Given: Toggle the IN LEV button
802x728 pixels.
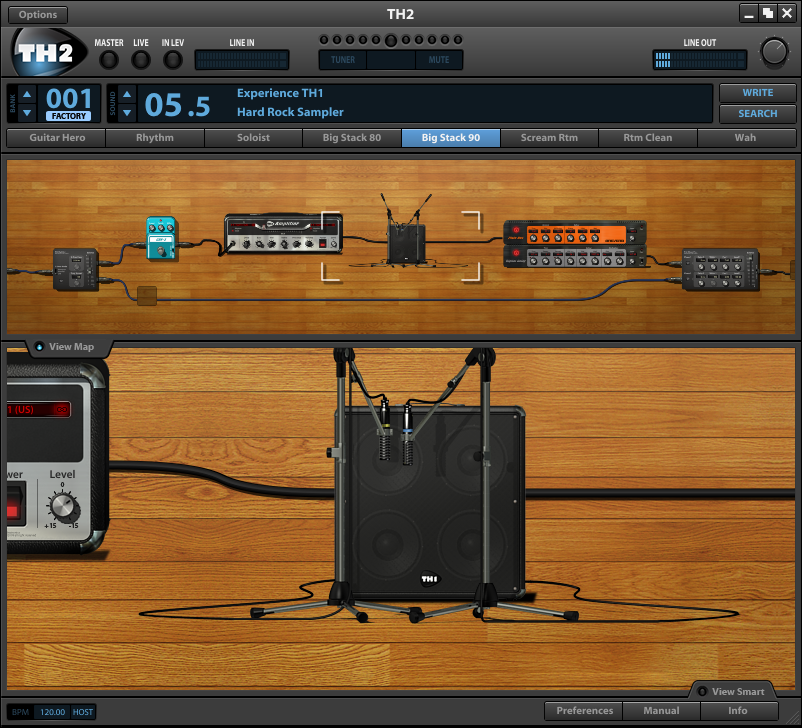Looking at the screenshot, I should (173, 60).
